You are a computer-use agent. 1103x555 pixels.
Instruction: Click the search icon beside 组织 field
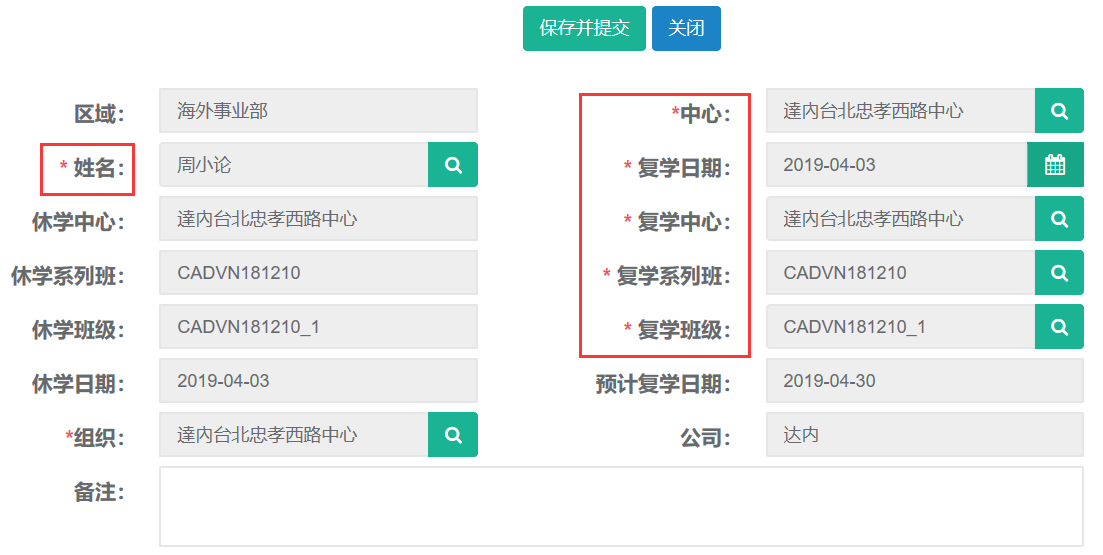(453, 435)
